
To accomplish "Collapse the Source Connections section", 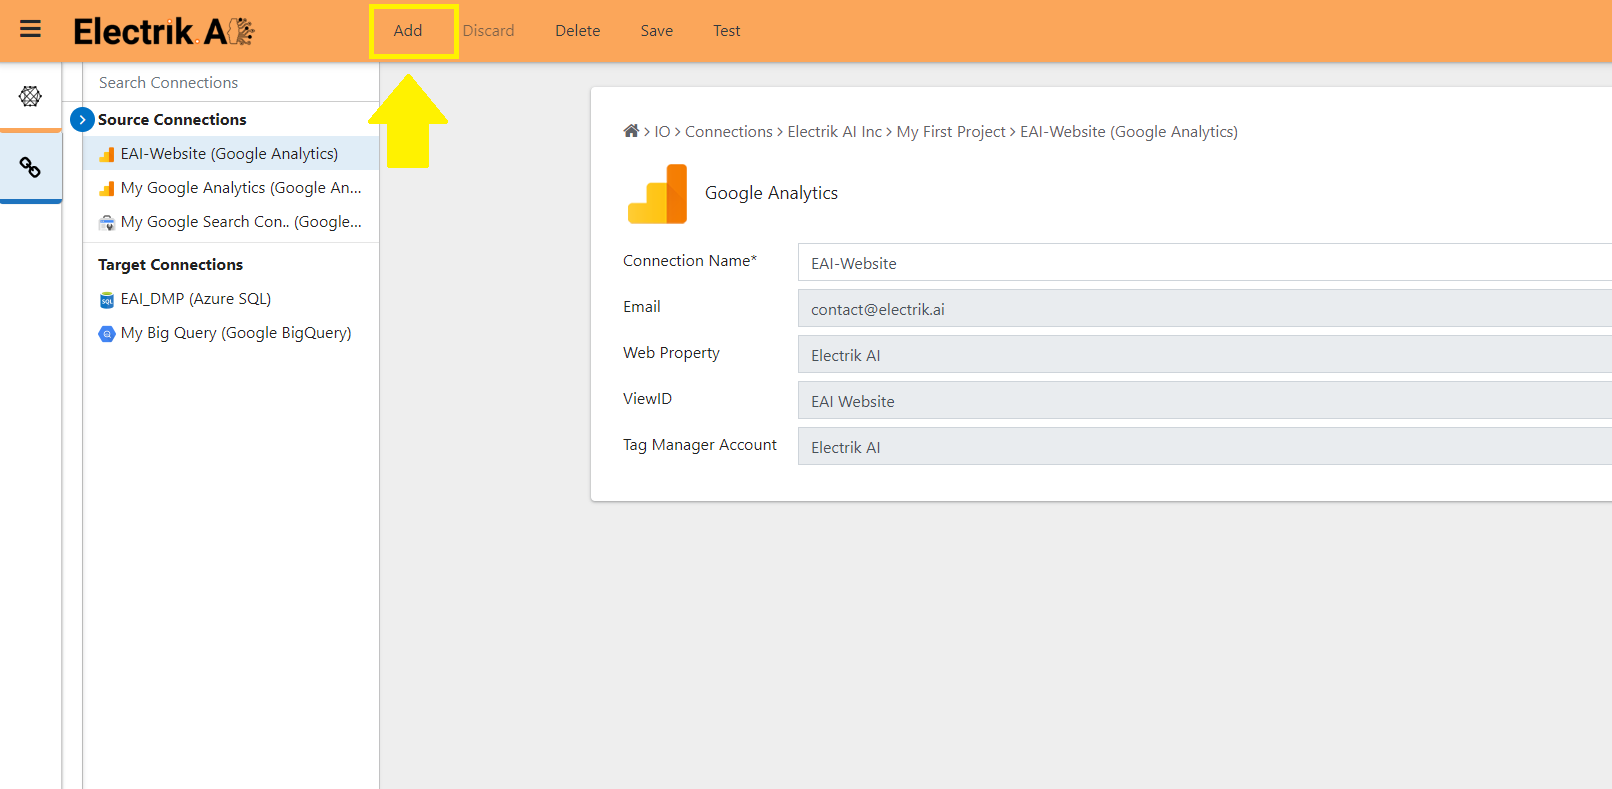I will [x=82, y=119].
